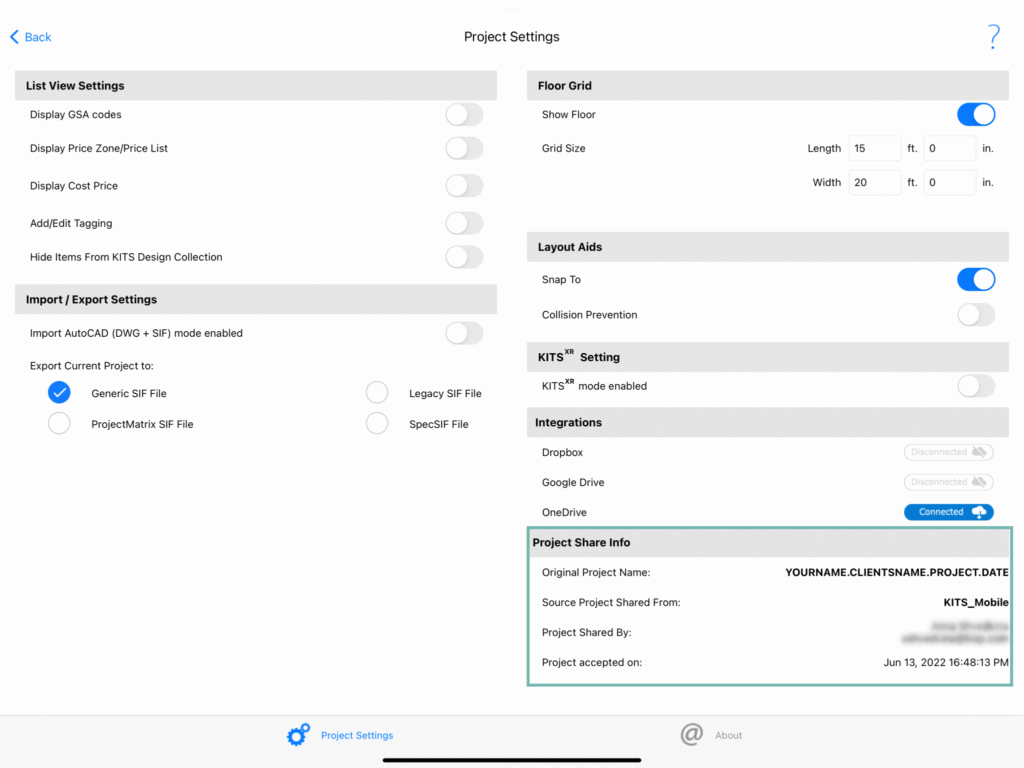Select SpecSIF File export option
The height and width of the screenshot is (768, 1024).
point(377,423)
